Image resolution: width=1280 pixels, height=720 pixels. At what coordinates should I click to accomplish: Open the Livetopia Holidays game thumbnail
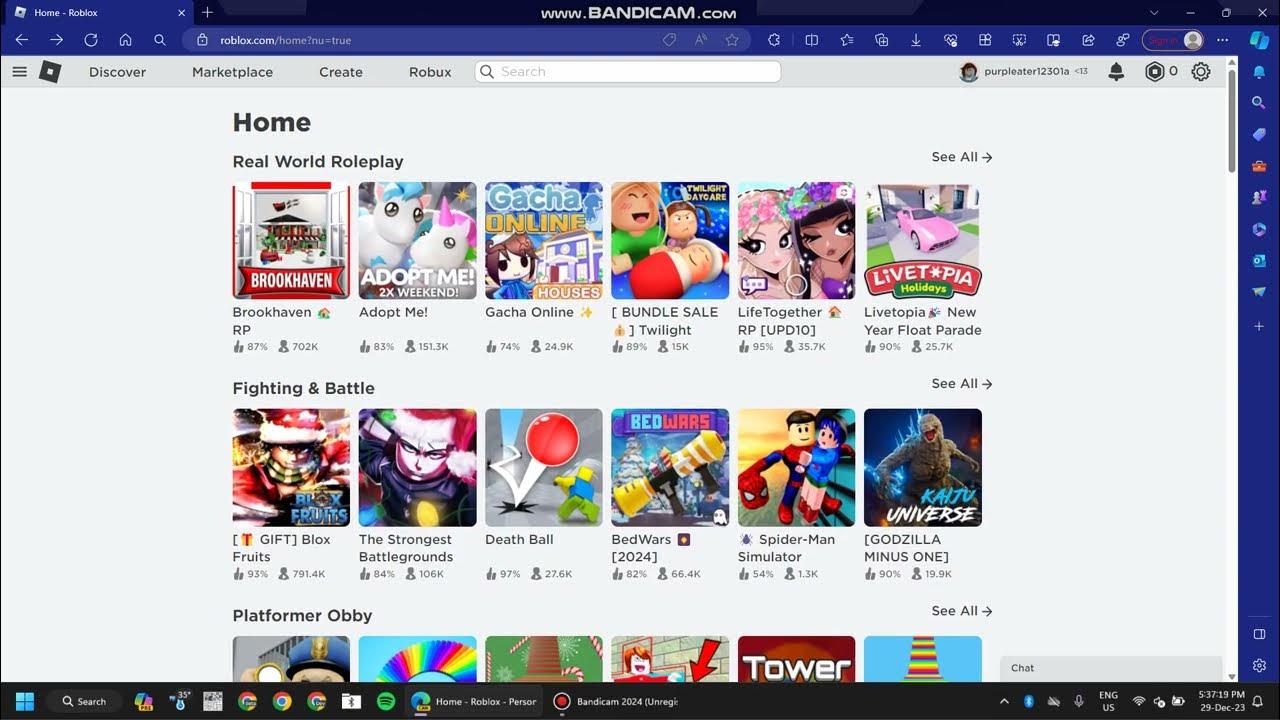[x=923, y=240]
